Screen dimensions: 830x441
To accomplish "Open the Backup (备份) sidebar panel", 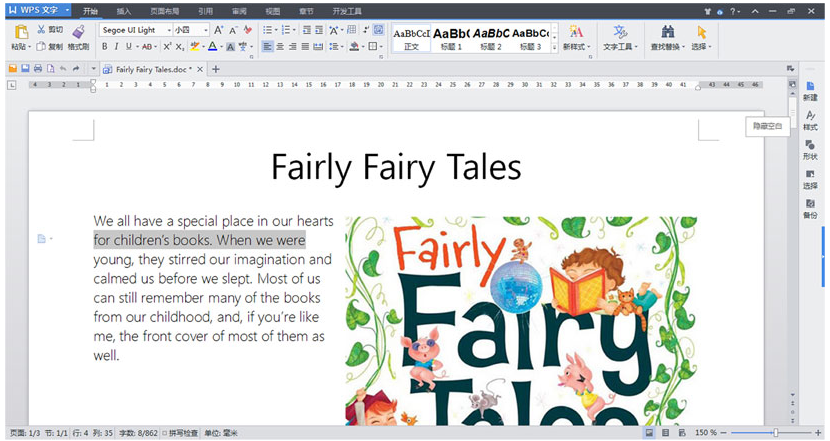I will tap(810, 209).
